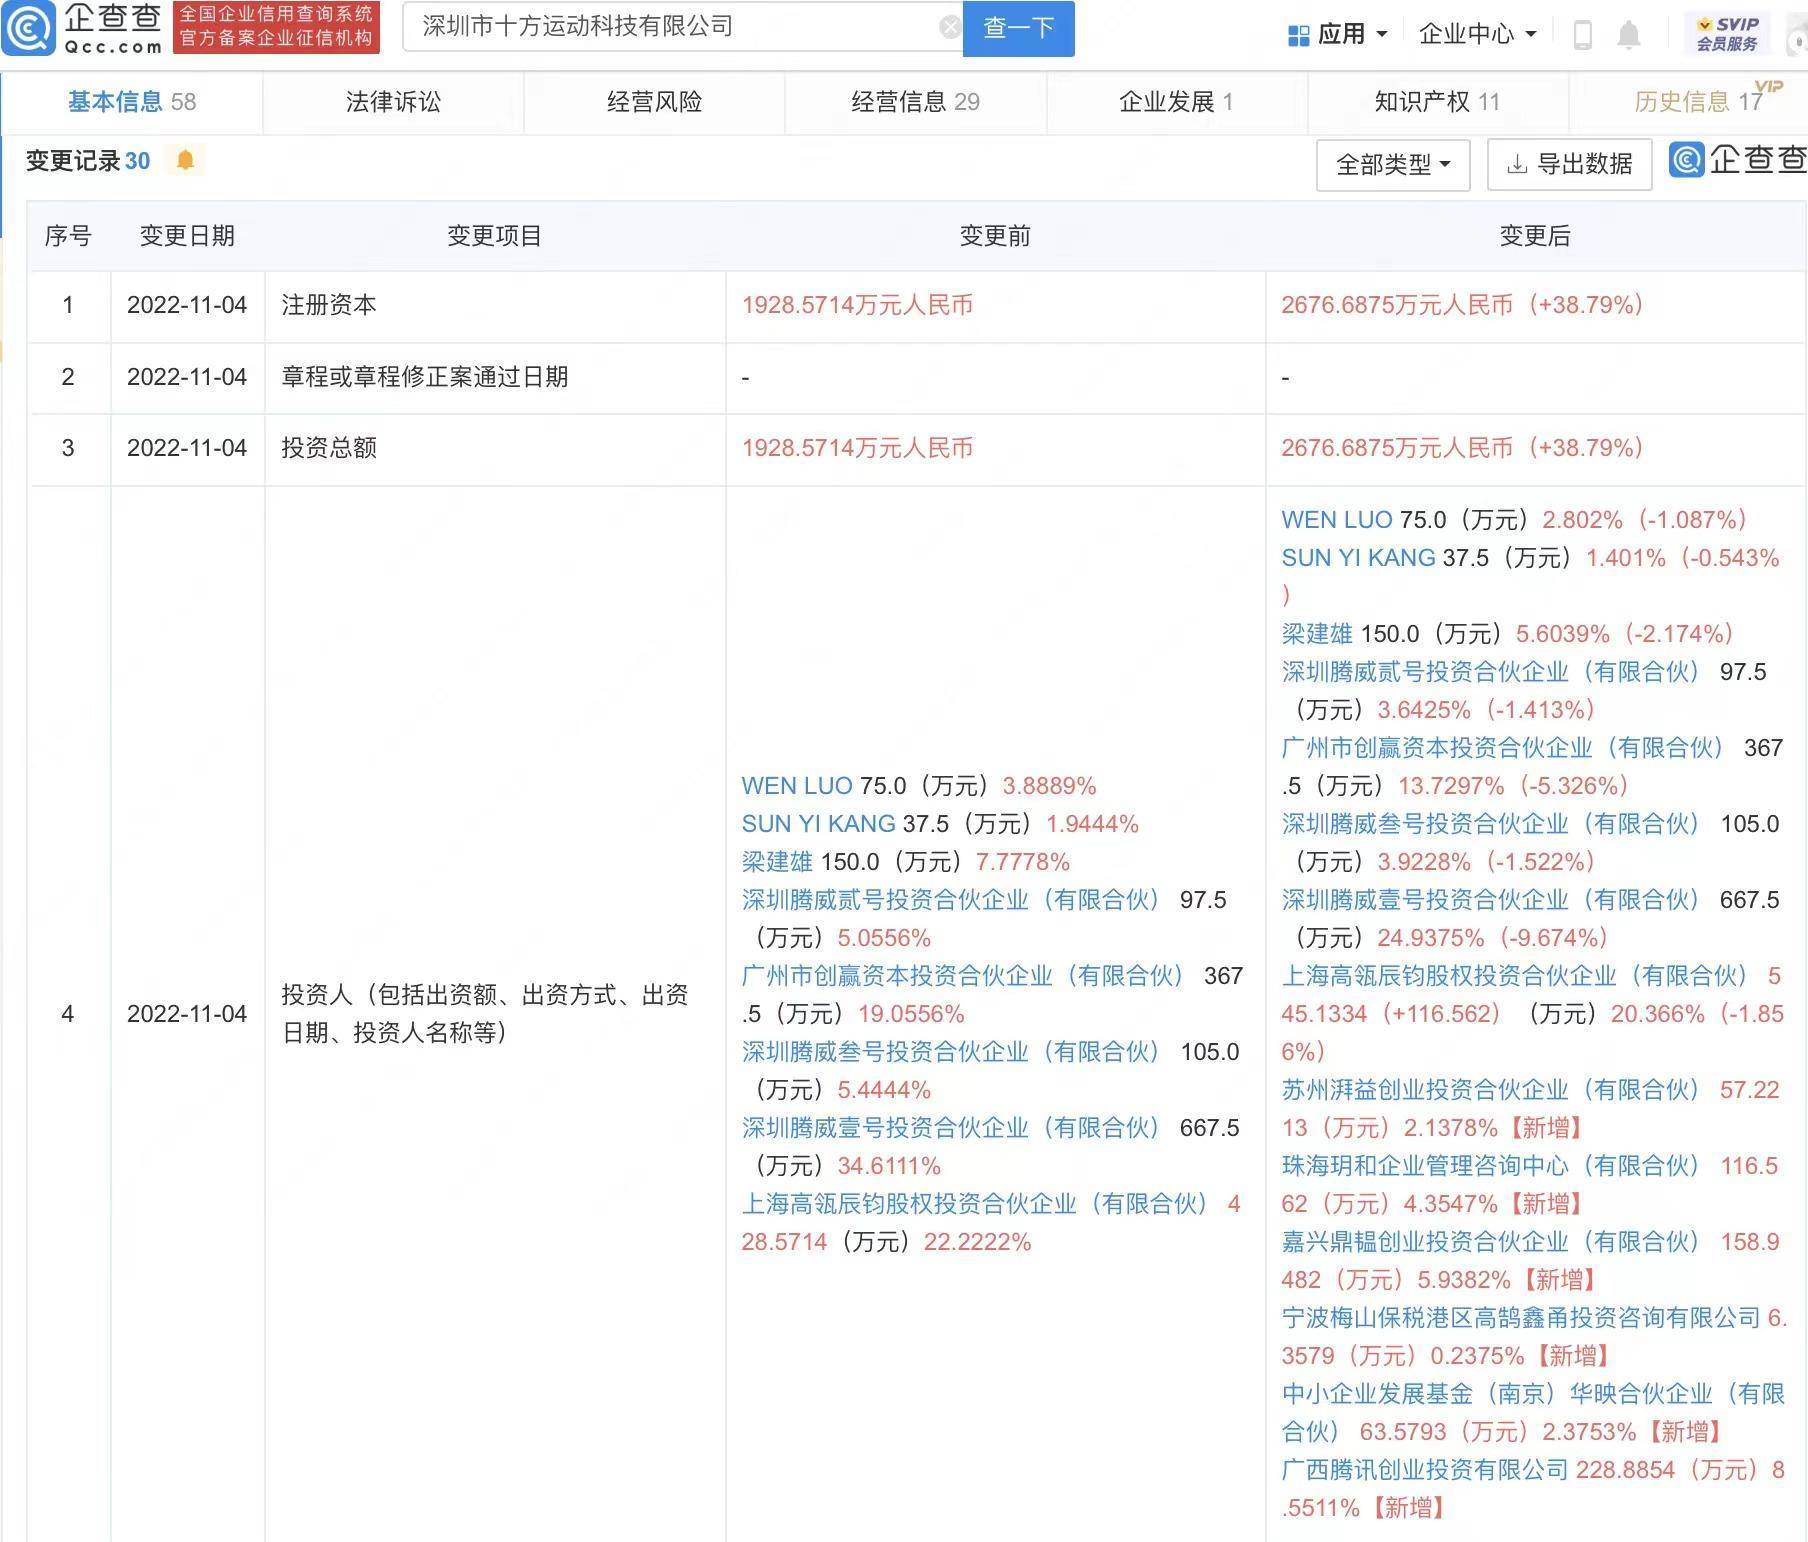
Task: Open 嘉兴鼎韫创业投资合伙企业 link
Action: 1490,1242
